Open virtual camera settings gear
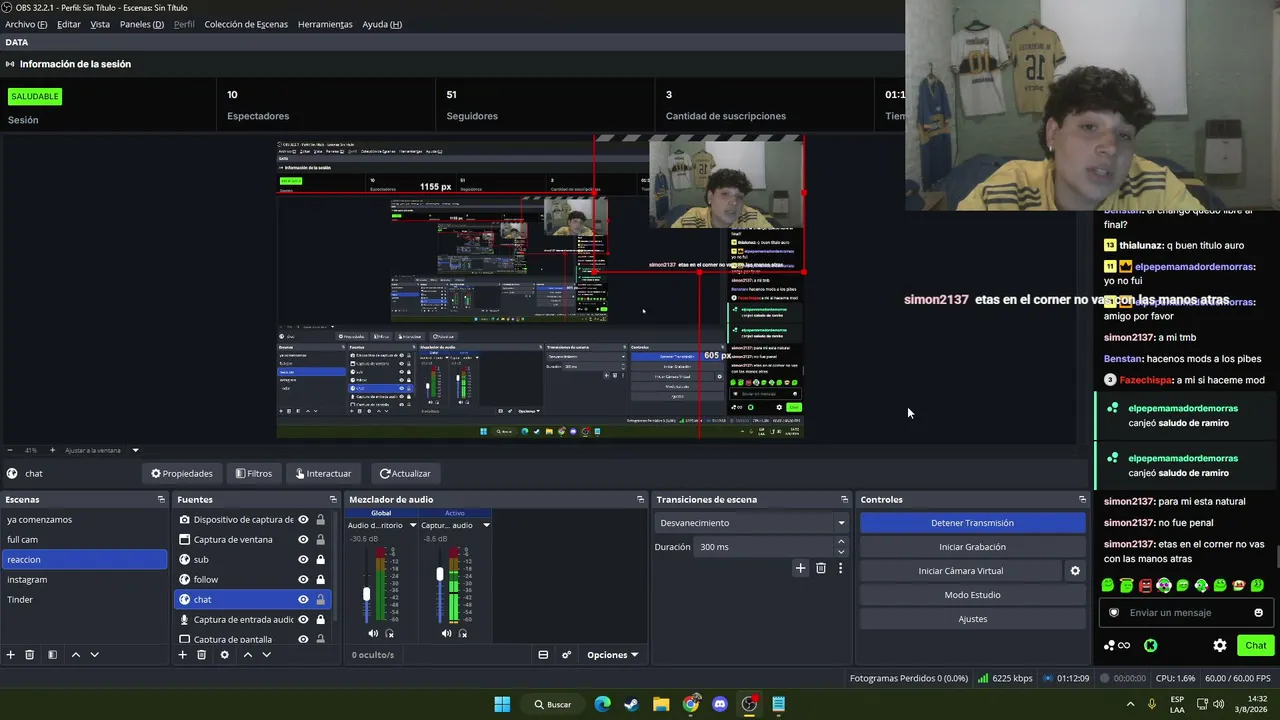Screen dimensions: 1280x720 coord(1075,571)
